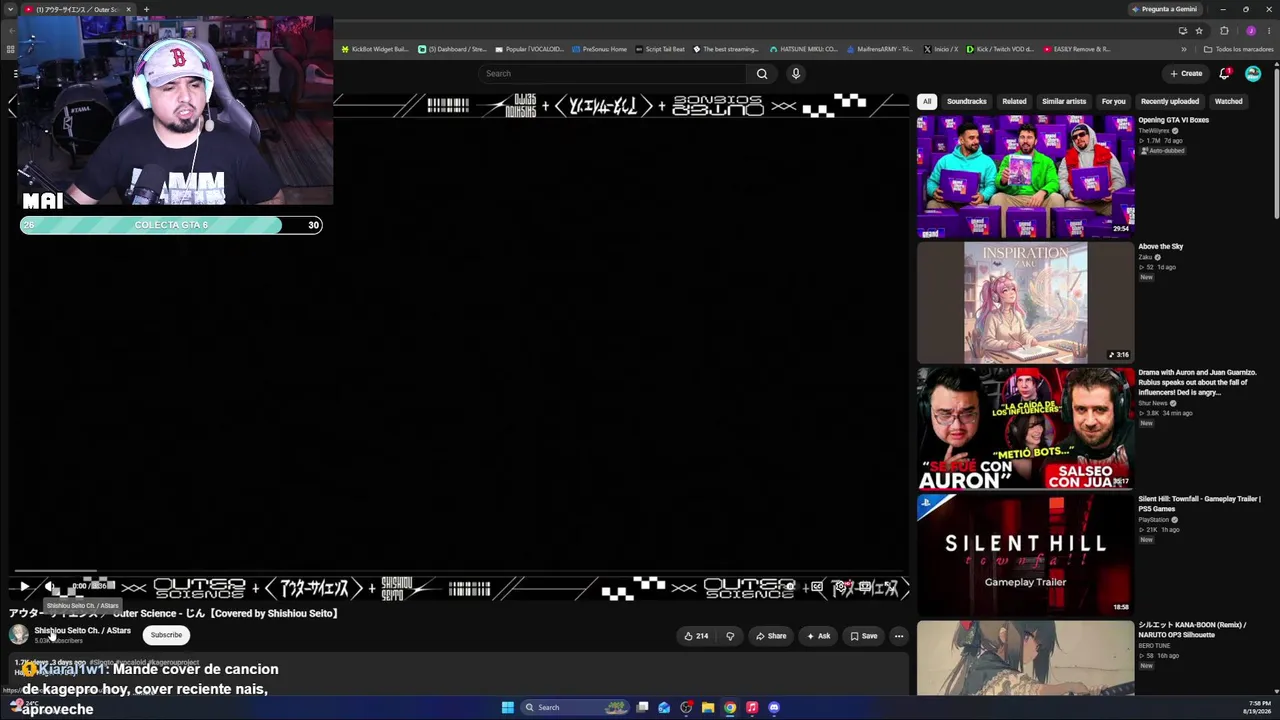Open the YouTube account avatar menu
1280x720 pixels.
pos(1253,73)
